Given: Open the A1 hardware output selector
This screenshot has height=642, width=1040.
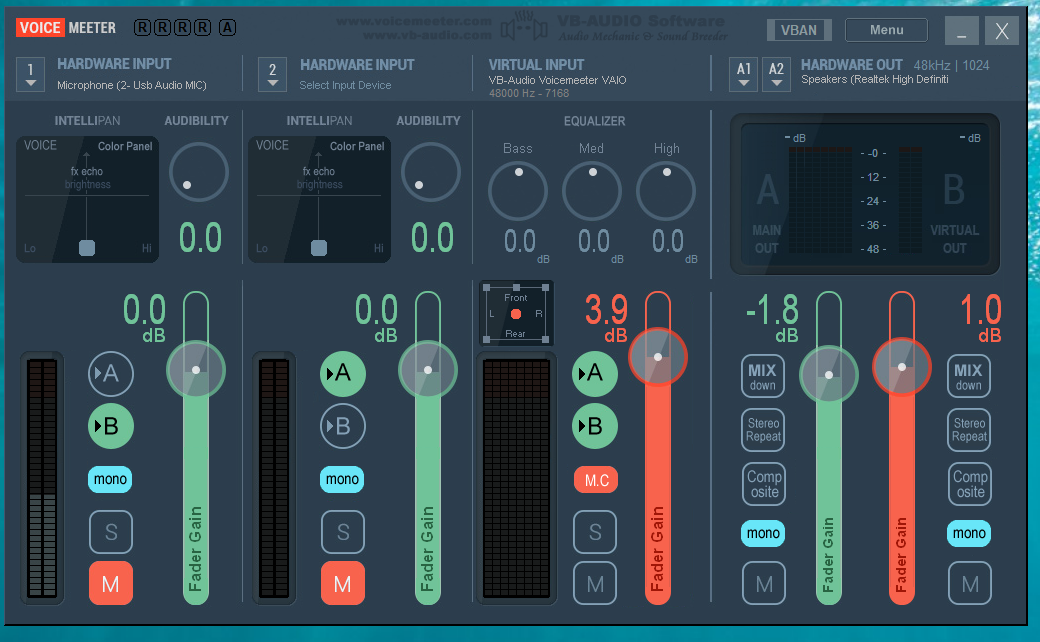Looking at the screenshot, I should pyautogui.click(x=744, y=74).
